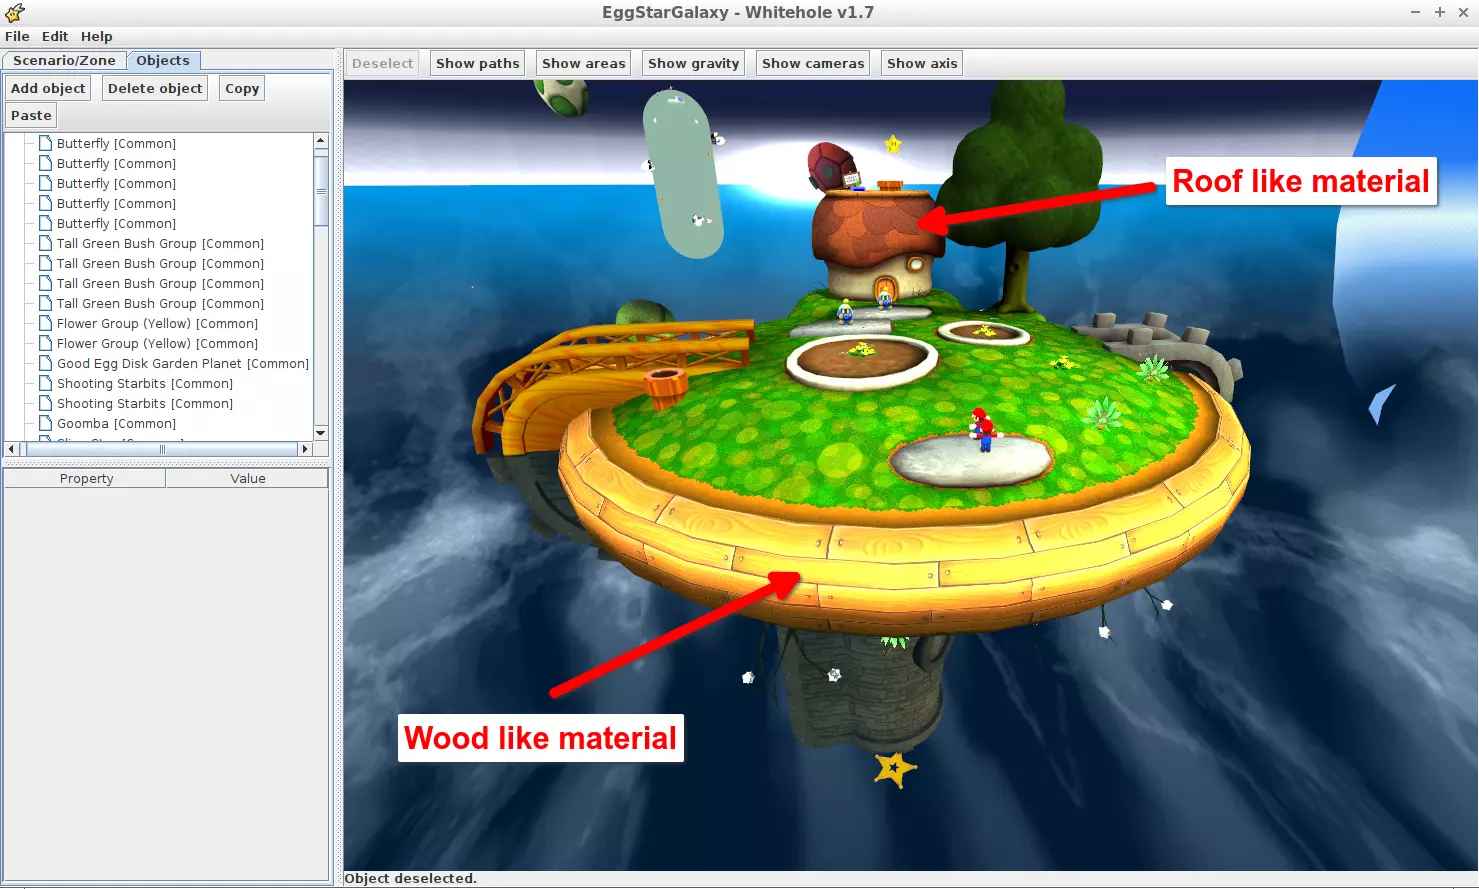Click the disabled Deselect button
The height and width of the screenshot is (889, 1479).
tap(382, 63)
